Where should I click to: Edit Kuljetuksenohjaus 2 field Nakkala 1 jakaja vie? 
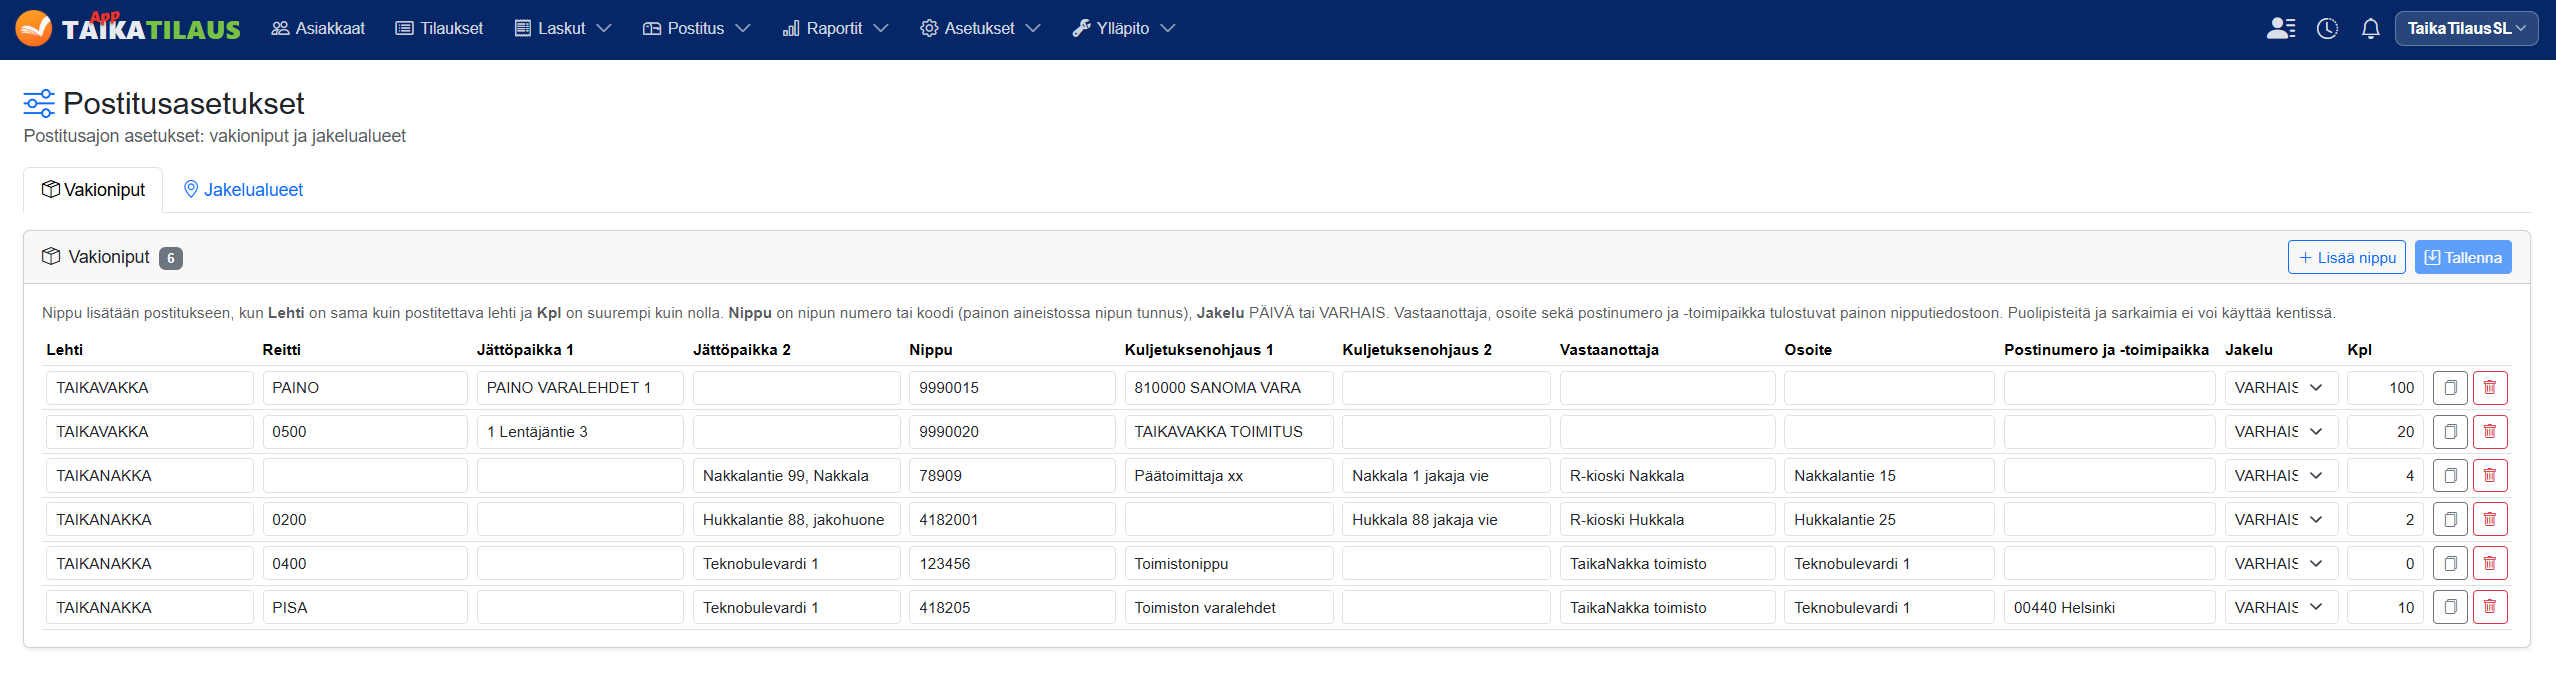pyautogui.click(x=1446, y=476)
